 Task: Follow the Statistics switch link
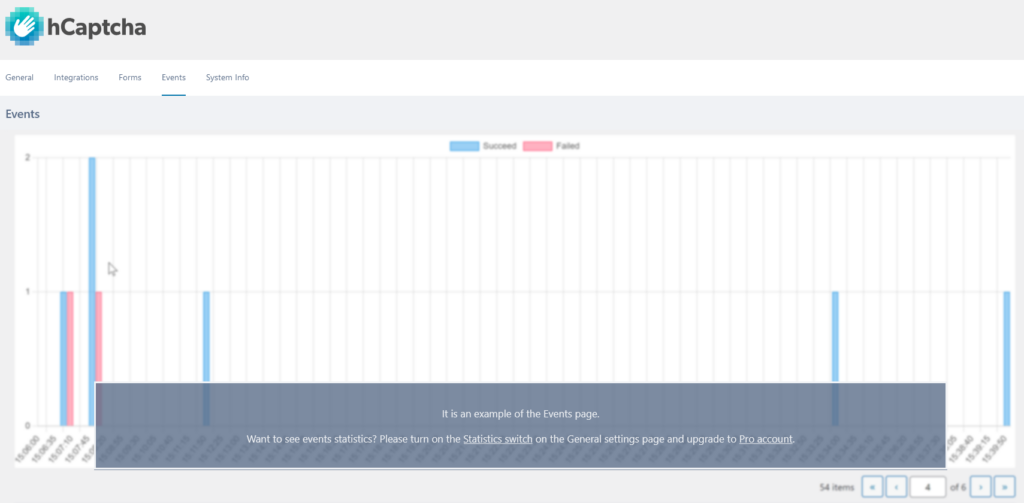tap(497, 439)
